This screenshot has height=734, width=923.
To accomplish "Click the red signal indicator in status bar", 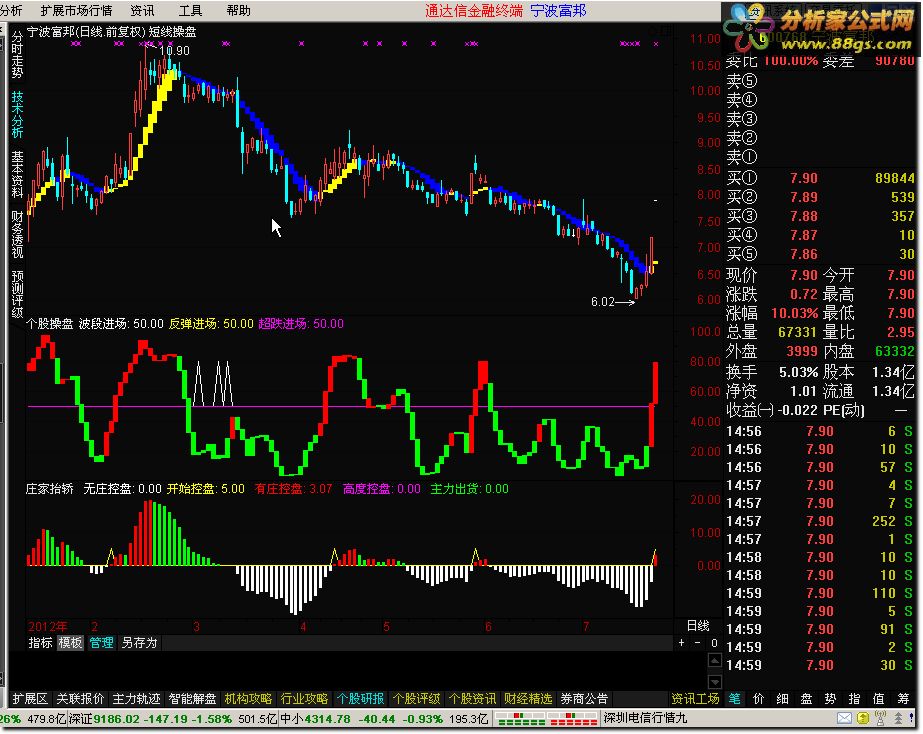I will pyautogui.click(x=573, y=719).
